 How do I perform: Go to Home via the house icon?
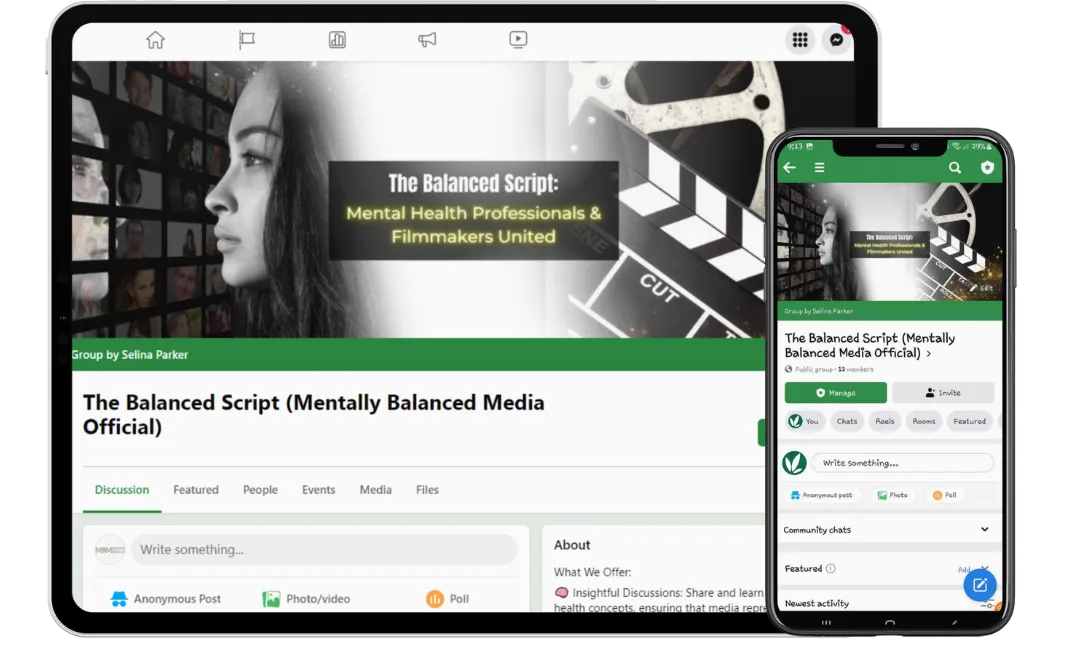tap(155, 40)
